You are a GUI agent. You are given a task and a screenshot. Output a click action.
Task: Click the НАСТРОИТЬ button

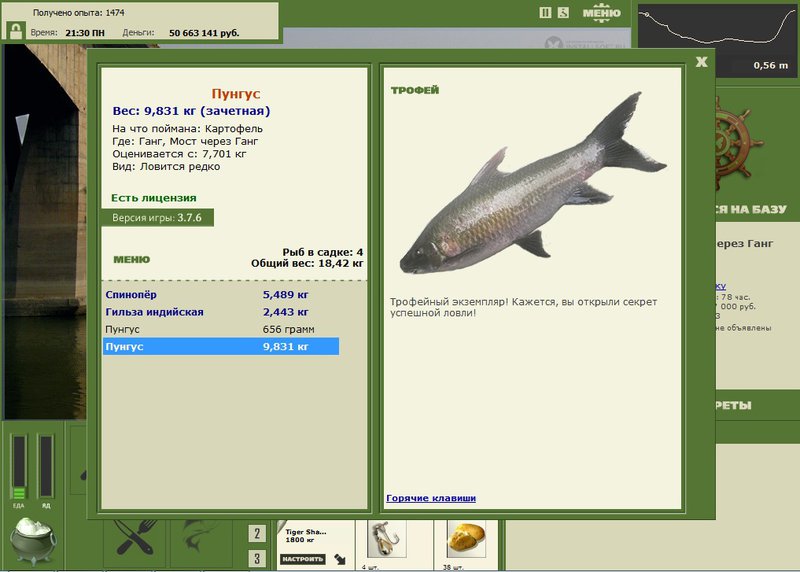(303, 559)
